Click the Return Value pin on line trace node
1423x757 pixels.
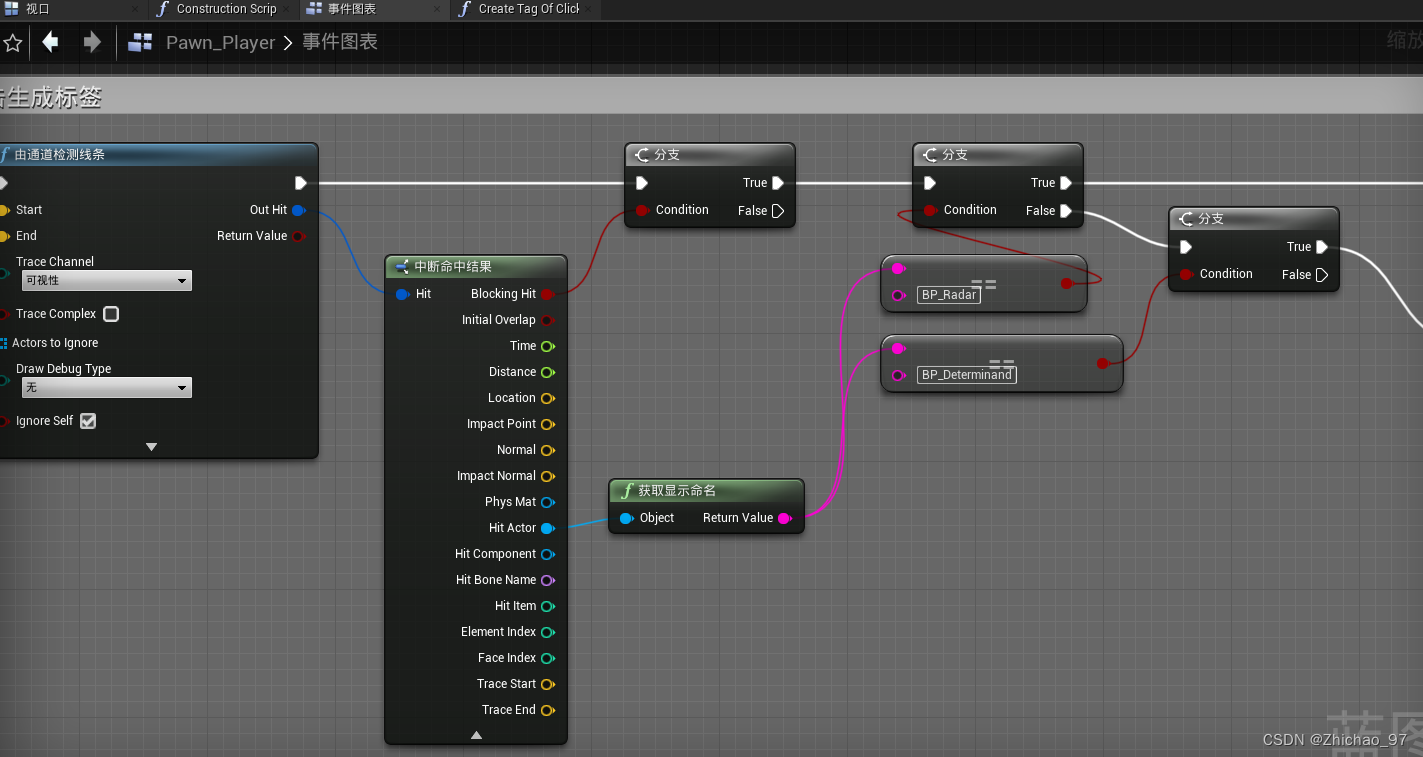pyautogui.click(x=298, y=236)
